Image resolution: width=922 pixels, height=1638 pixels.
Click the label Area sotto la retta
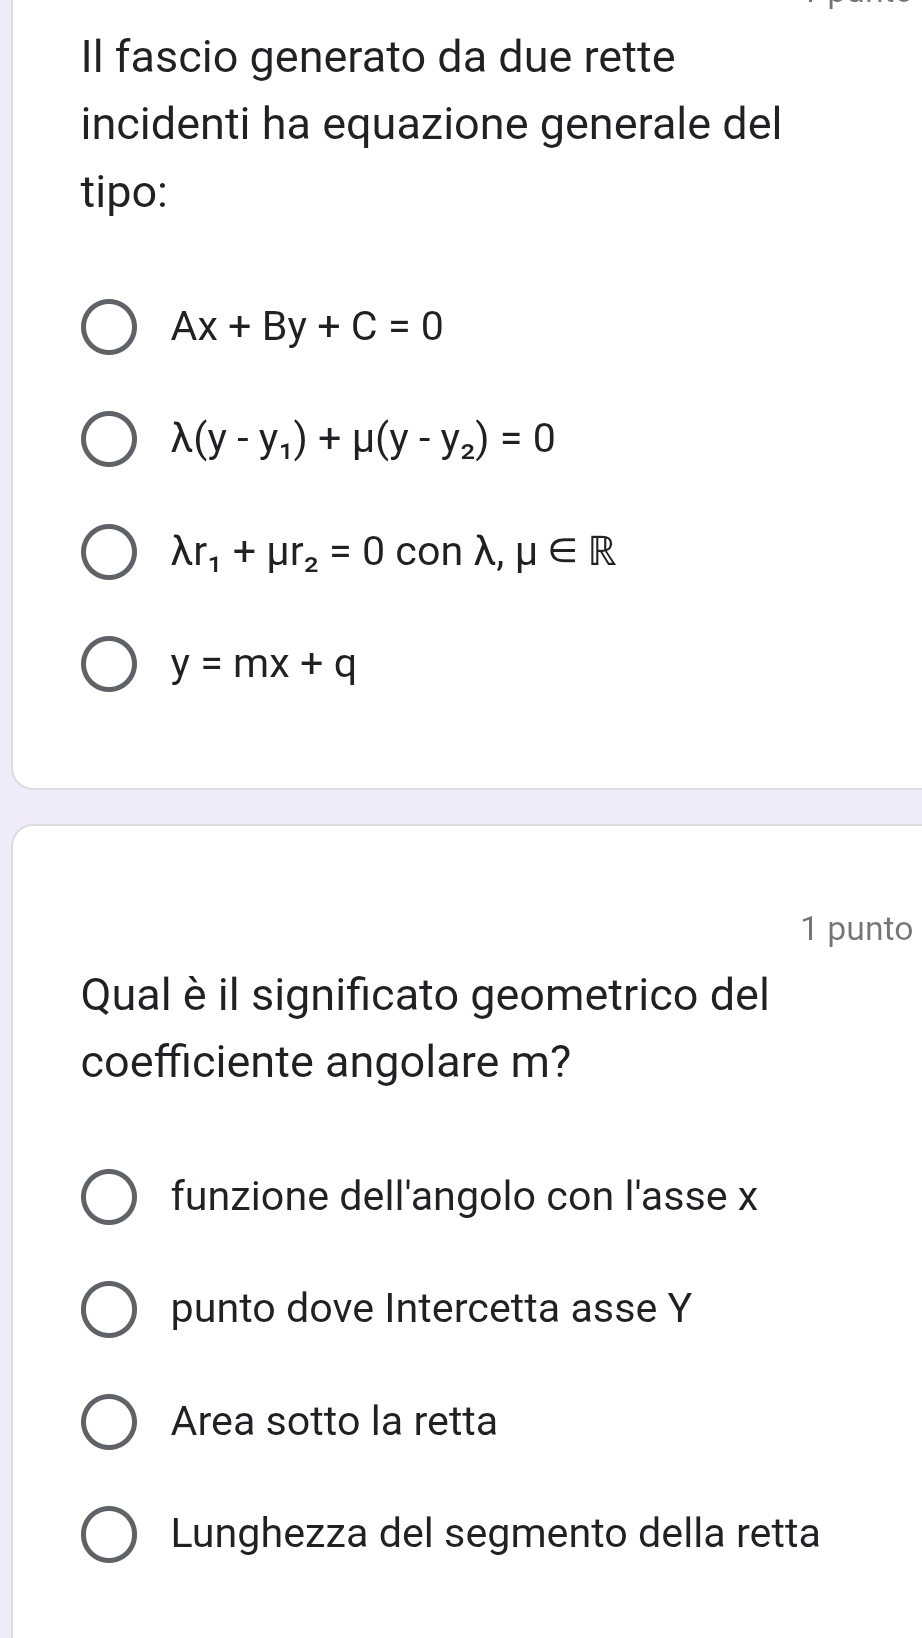pyautogui.click(x=334, y=1422)
